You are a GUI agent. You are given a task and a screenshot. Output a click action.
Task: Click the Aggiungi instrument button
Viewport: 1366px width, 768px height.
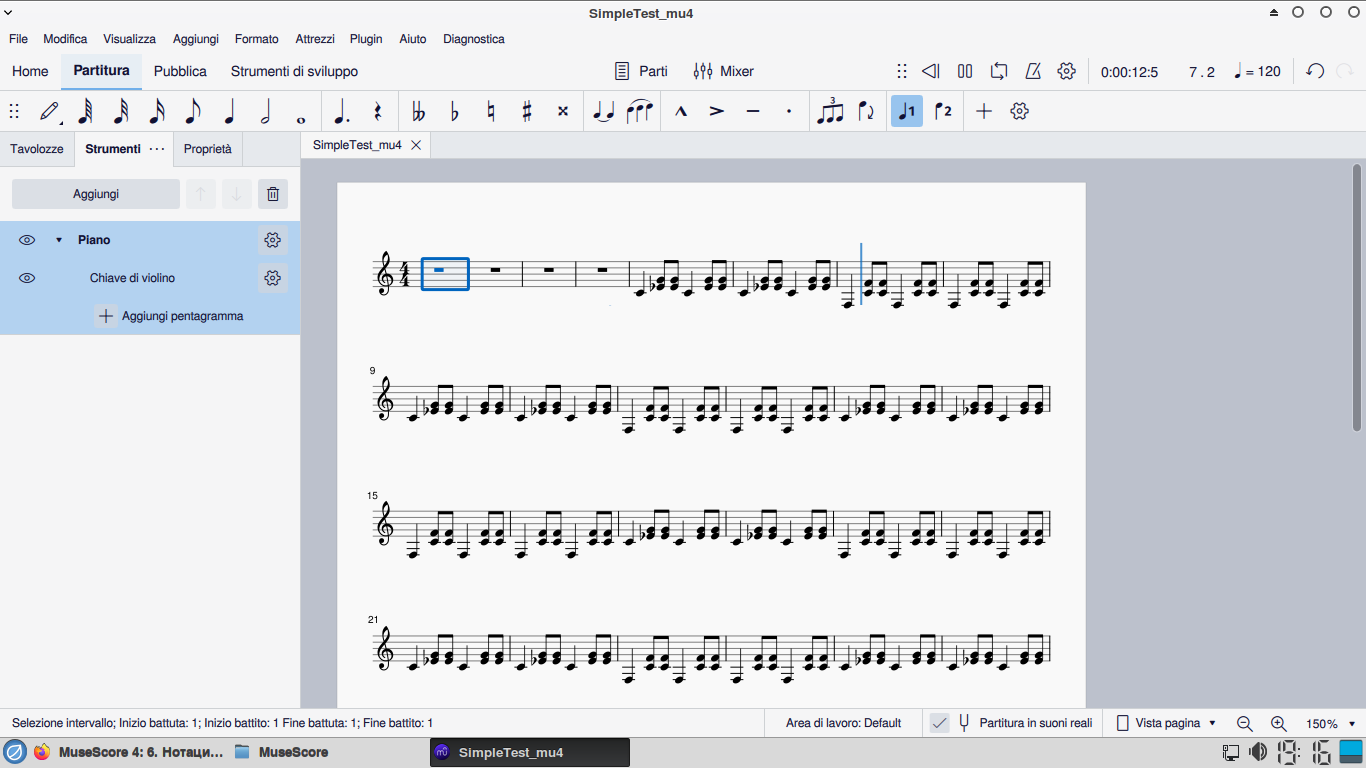click(x=96, y=194)
